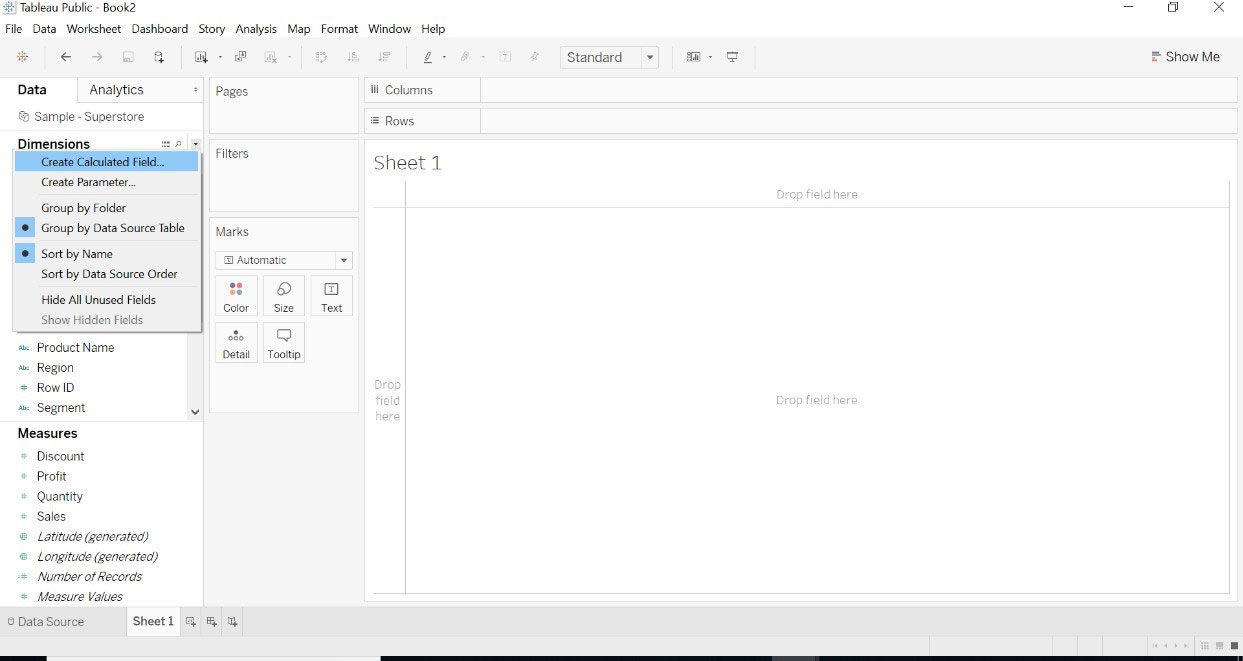The height and width of the screenshot is (661, 1243).
Task: Select the Profit measure
Action: coord(52,476)
